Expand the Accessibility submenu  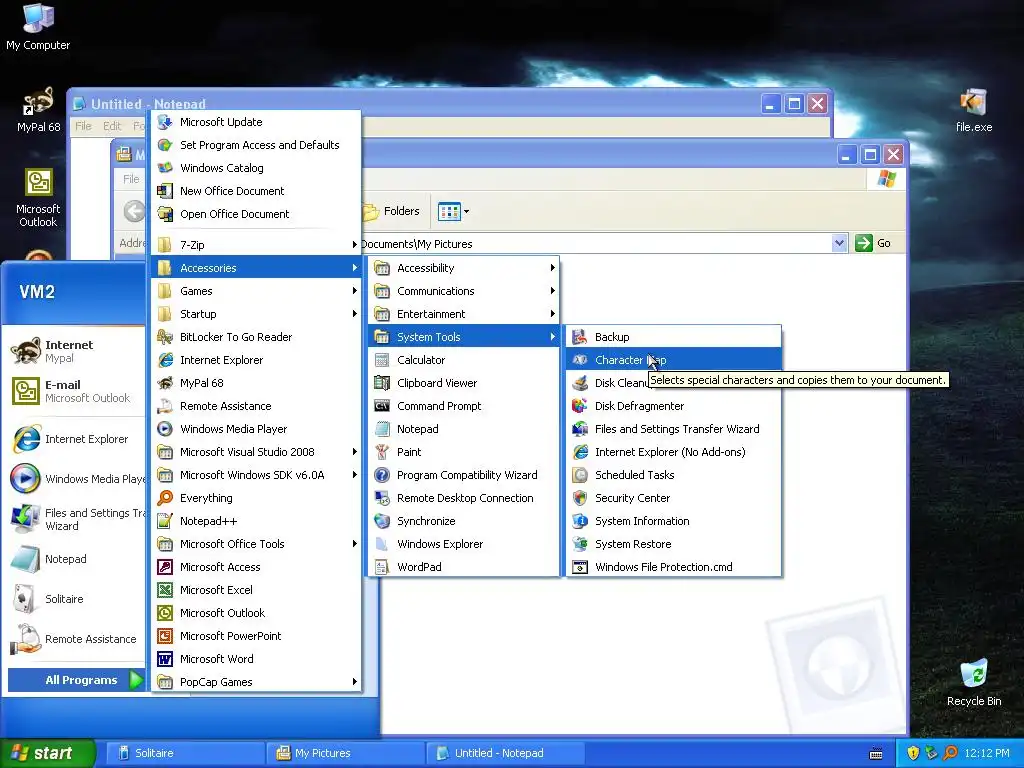(x=464, y=268)
